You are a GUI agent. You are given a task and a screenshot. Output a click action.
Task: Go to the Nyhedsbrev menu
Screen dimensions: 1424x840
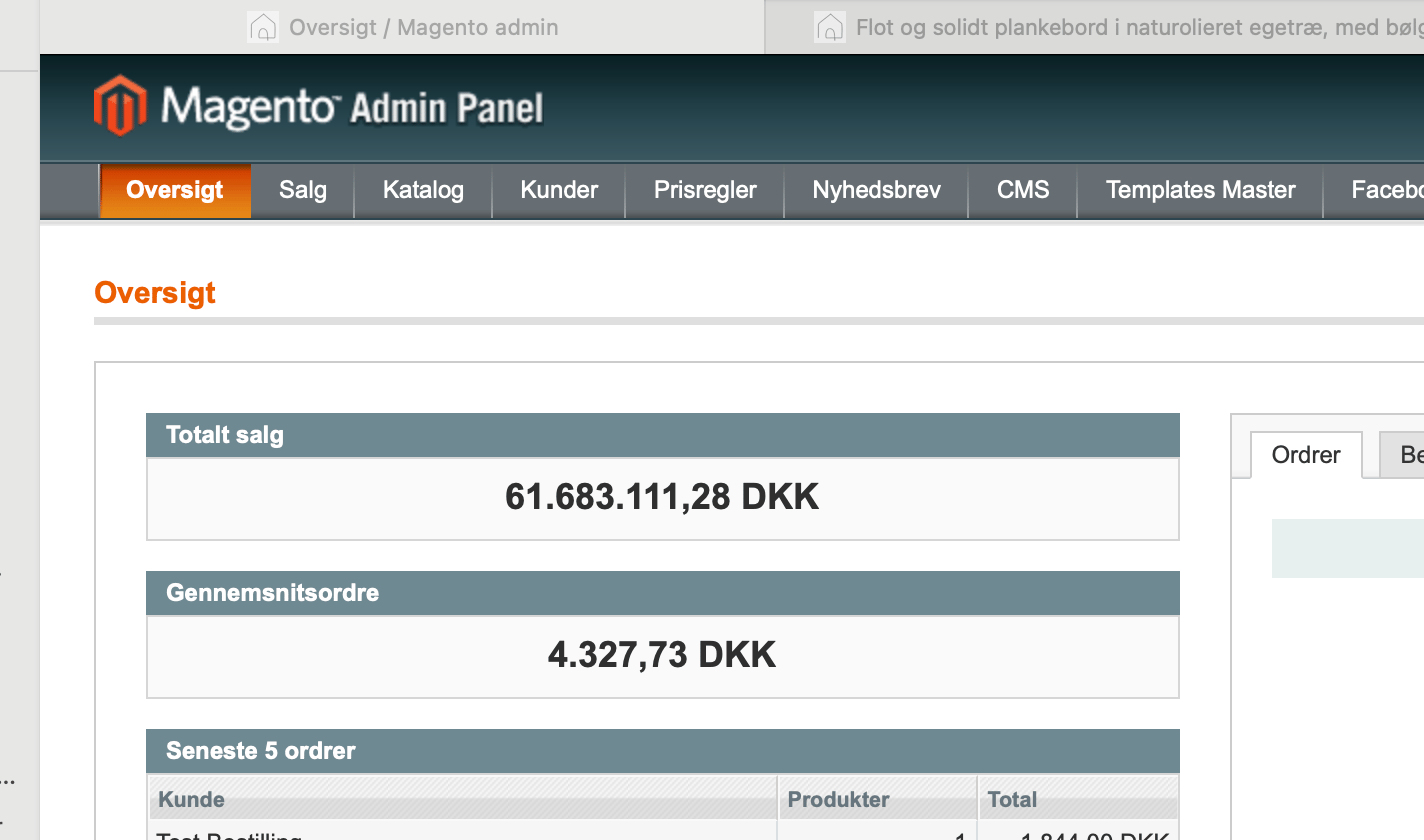(x=876, y=190)
